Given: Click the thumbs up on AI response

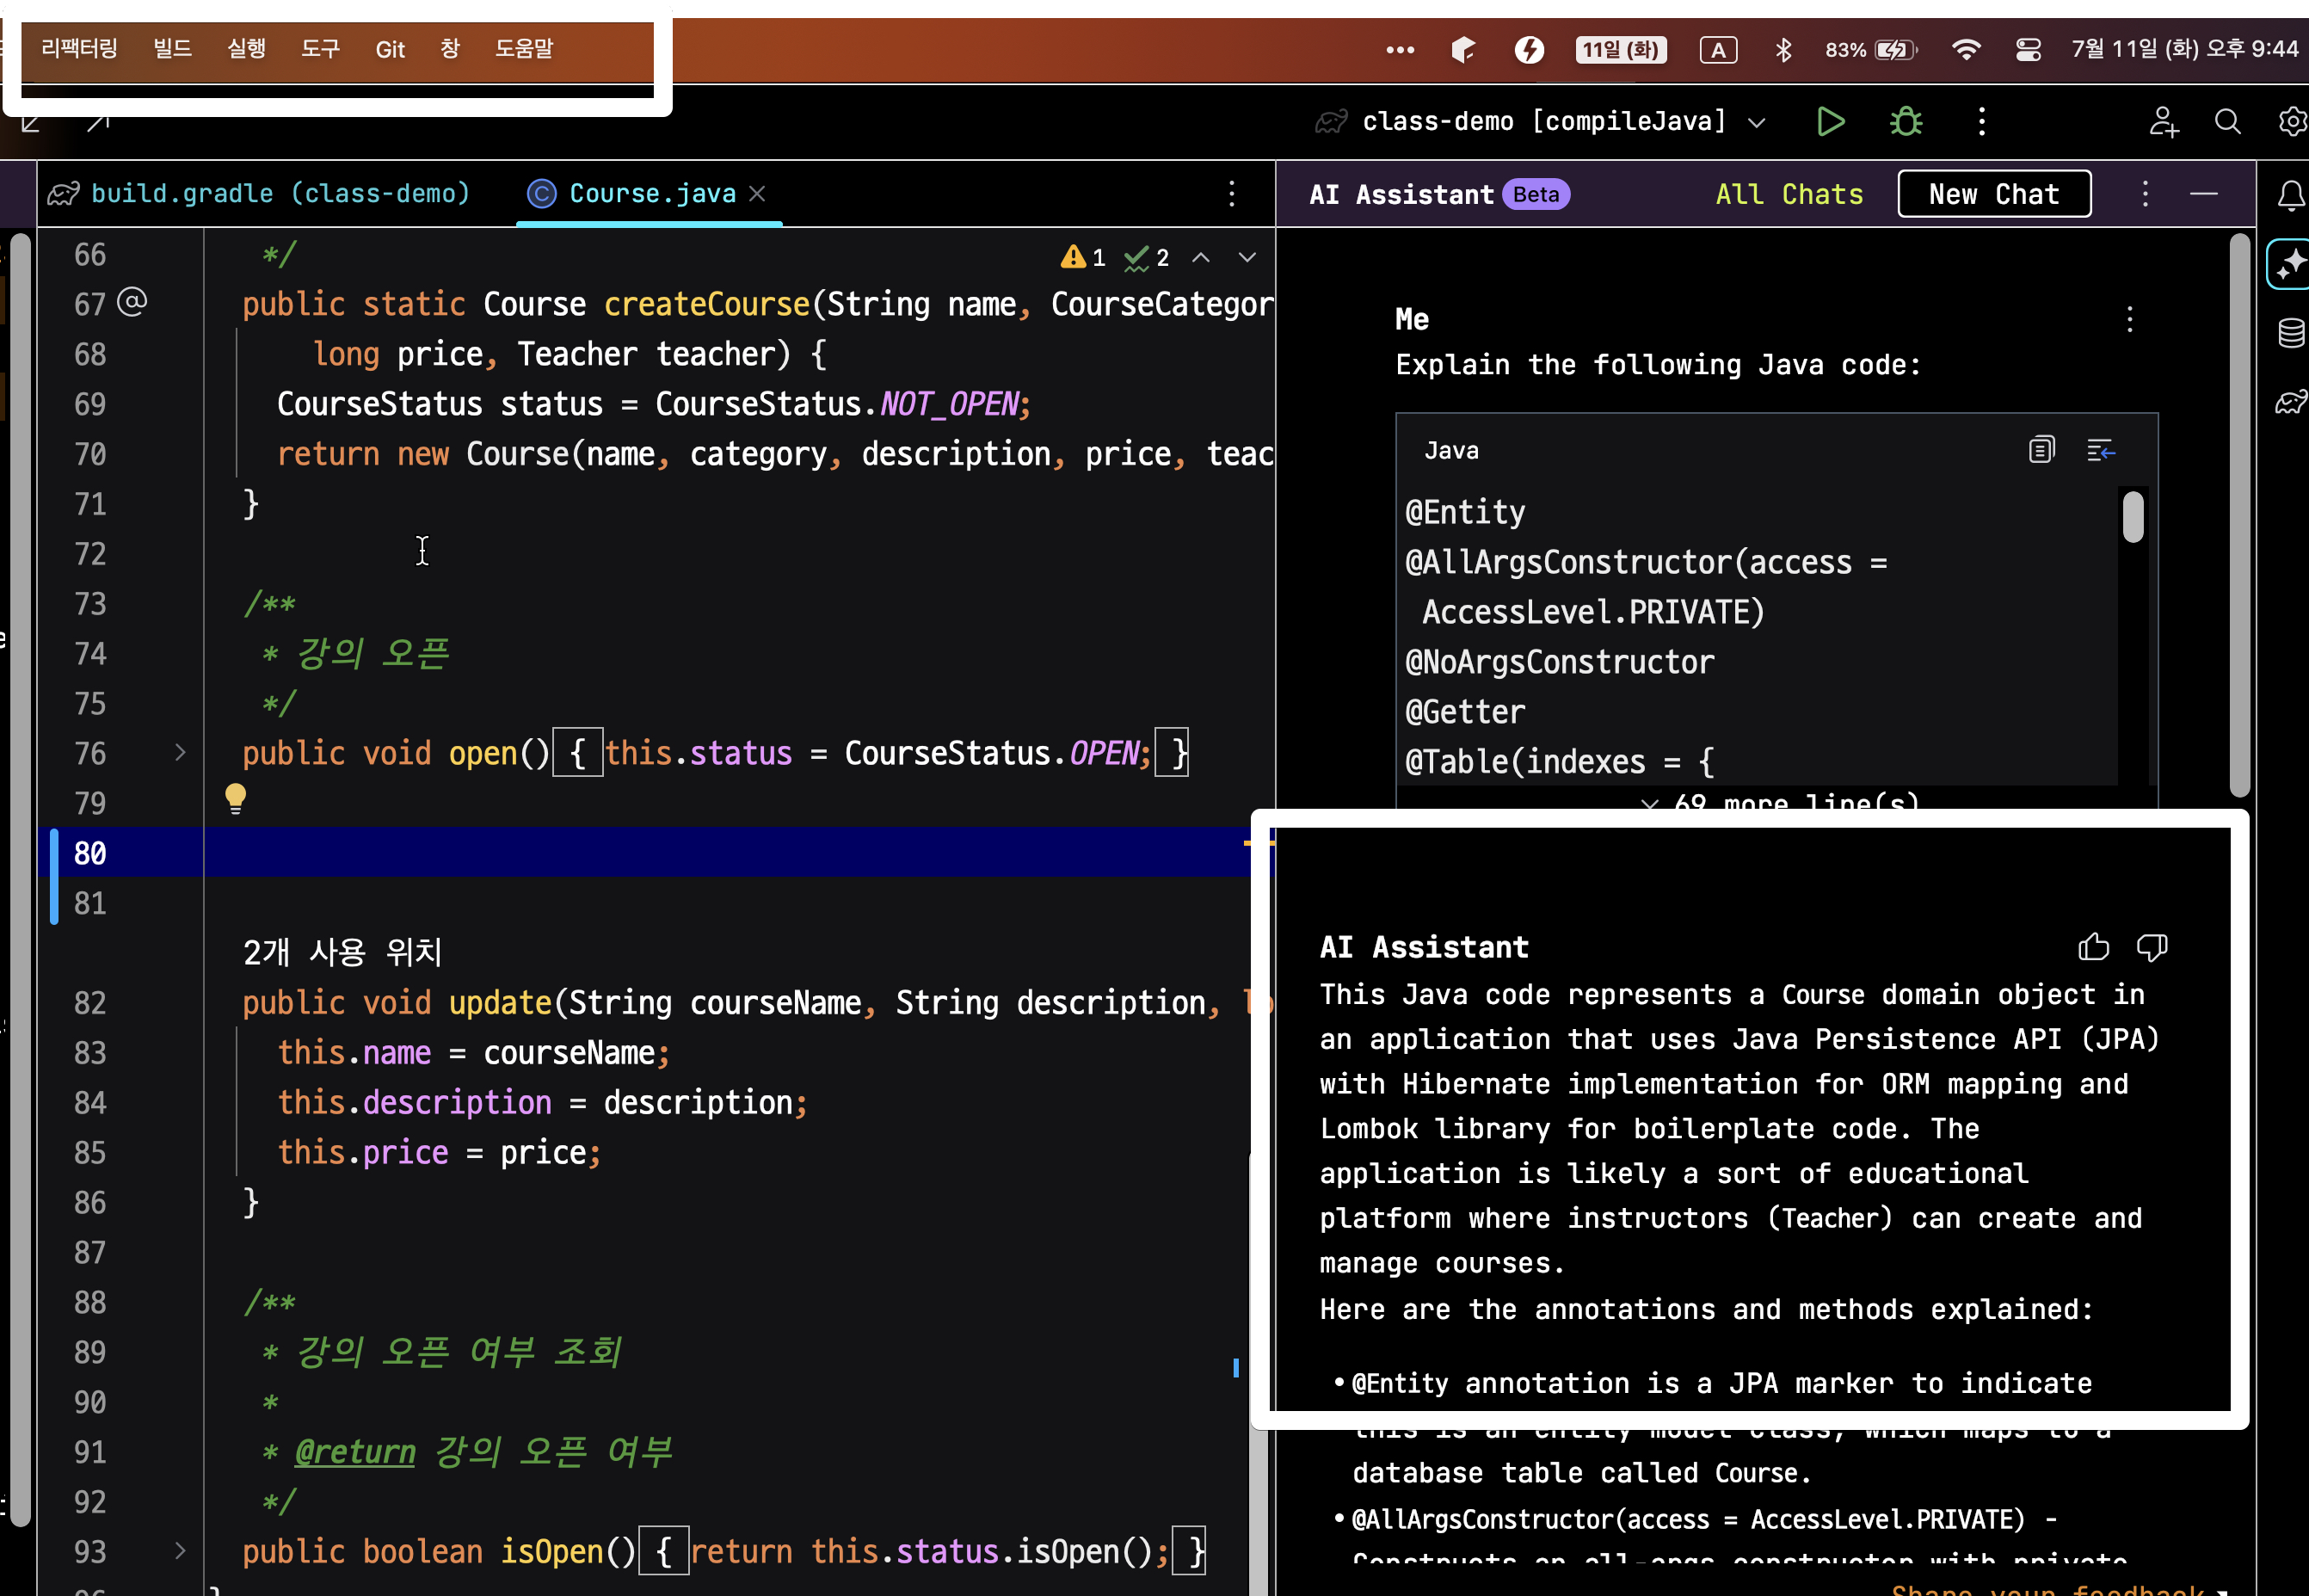Looking at the screenshot, I should [2093, 946].
